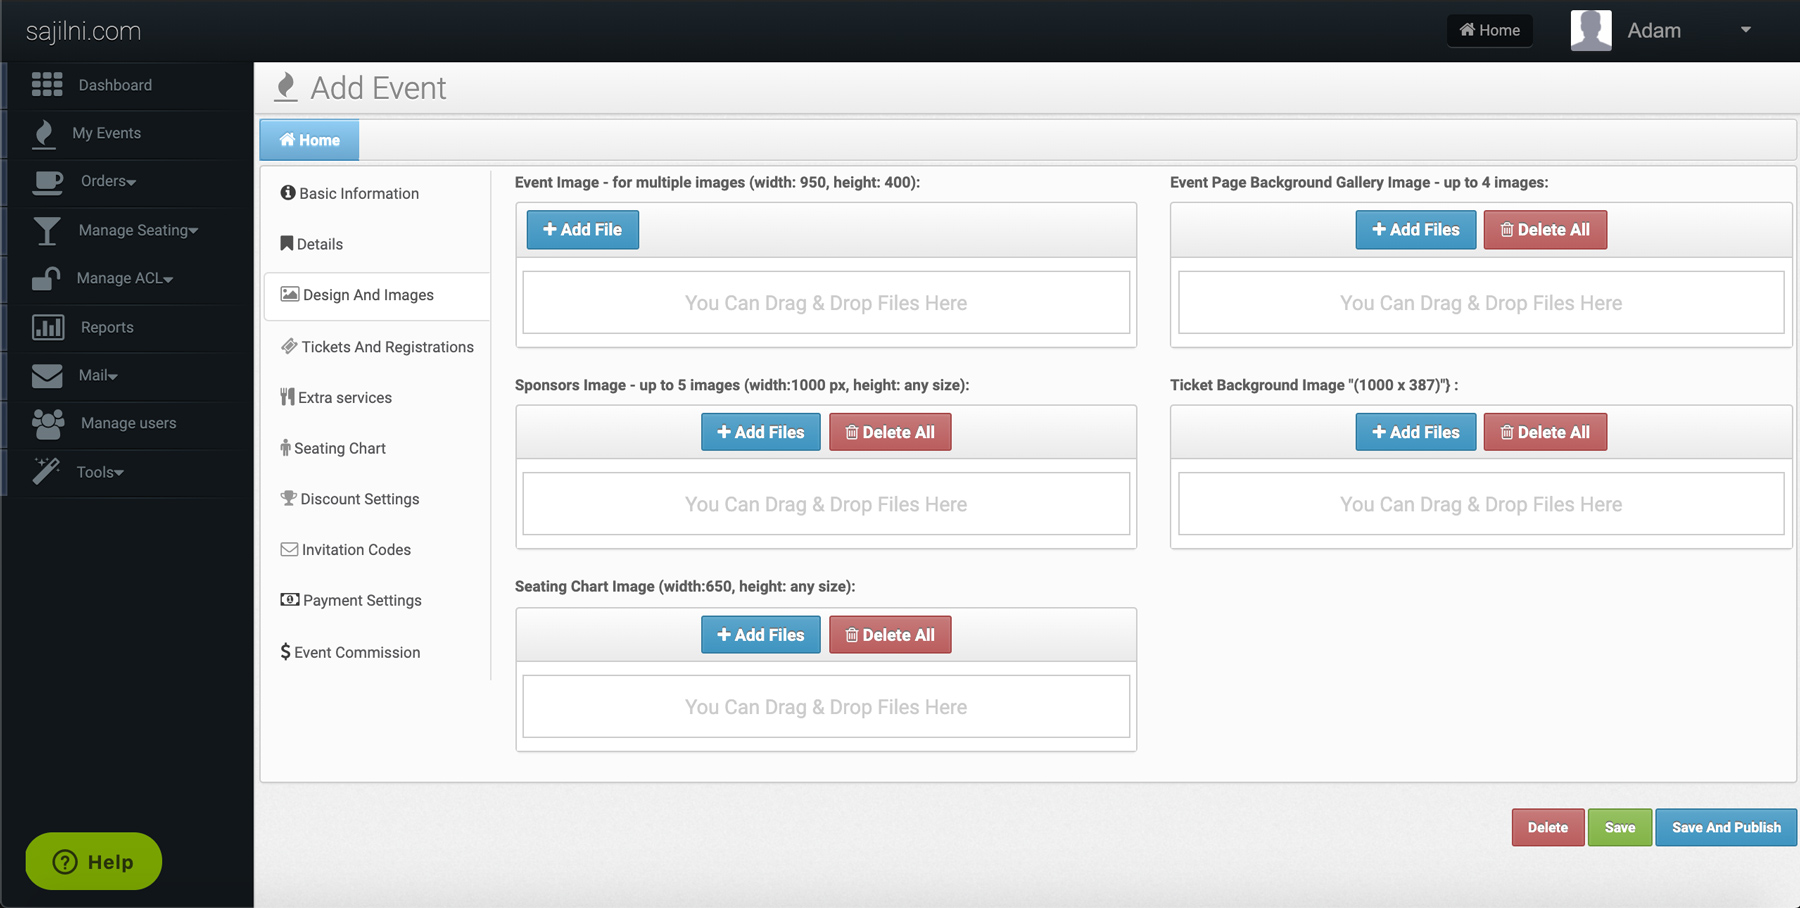Click the Design And Images picture icon
This screenshot has width=1800, height=908.
(290, 294)
